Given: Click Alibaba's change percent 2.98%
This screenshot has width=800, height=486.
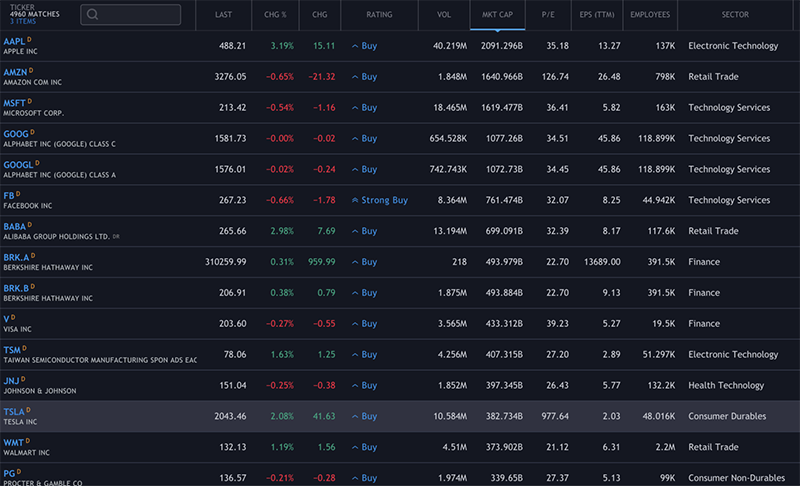Looking at the screenshot, I should coord(282,231).
